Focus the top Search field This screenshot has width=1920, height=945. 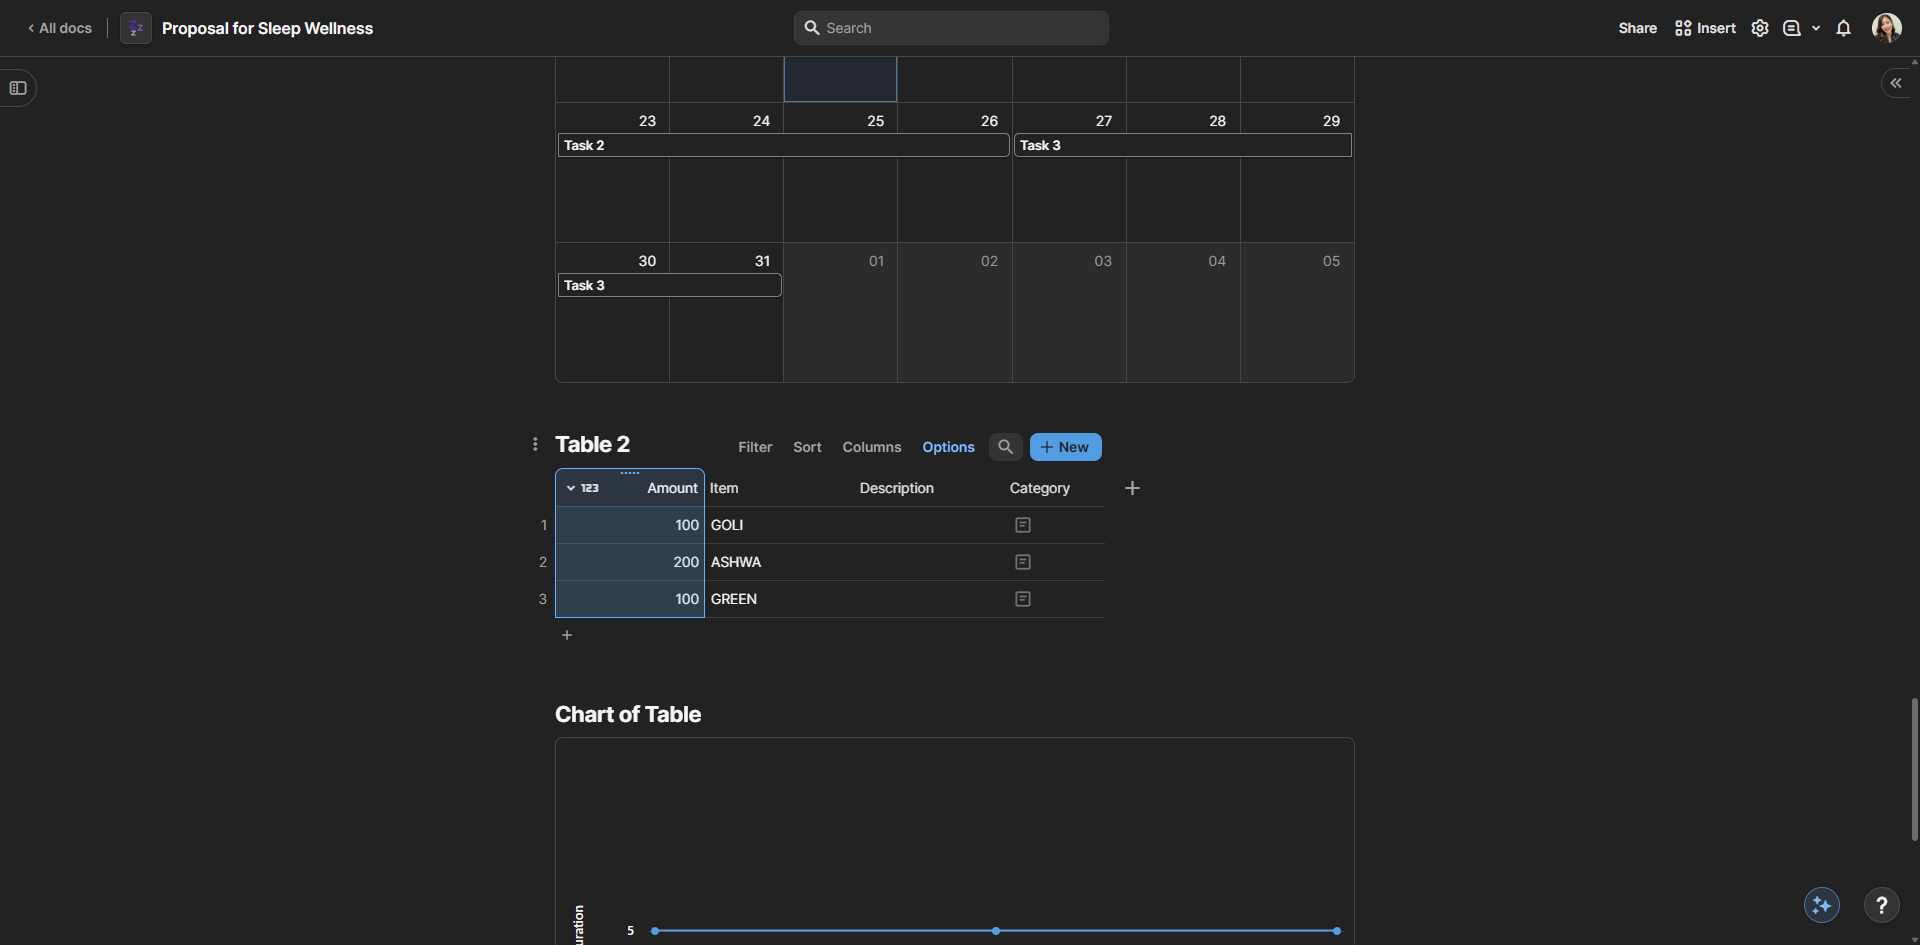950,28
